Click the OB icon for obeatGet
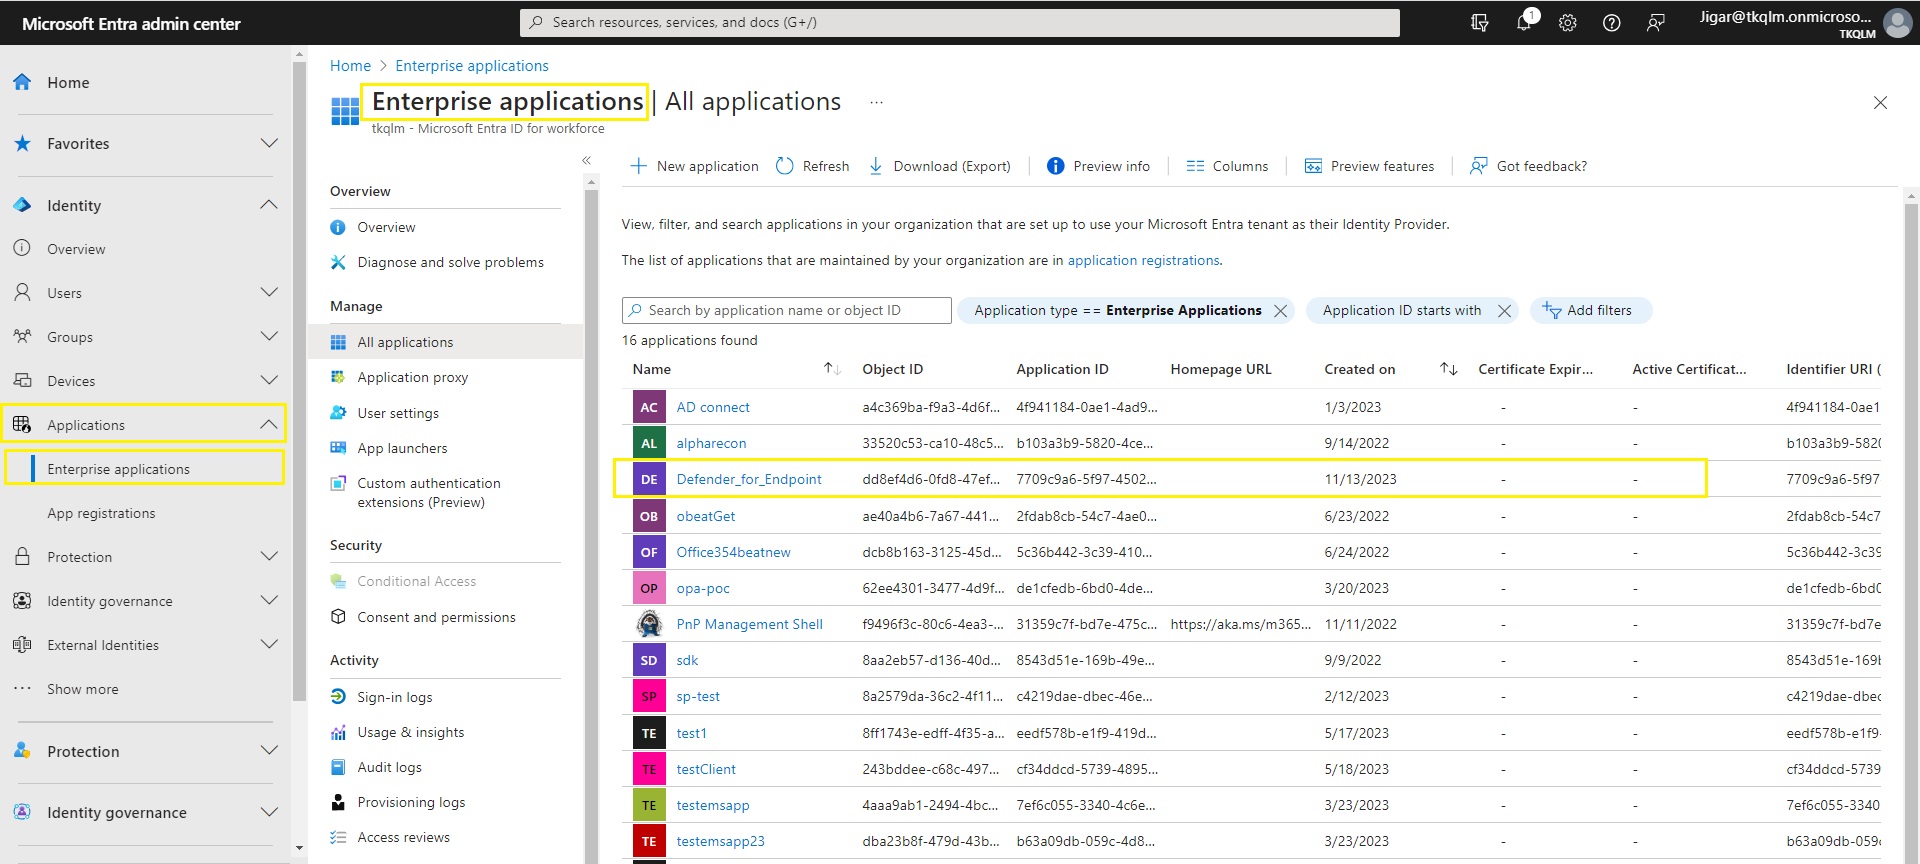This screenshot has width=1920, height=864. (x=649, y=516)
